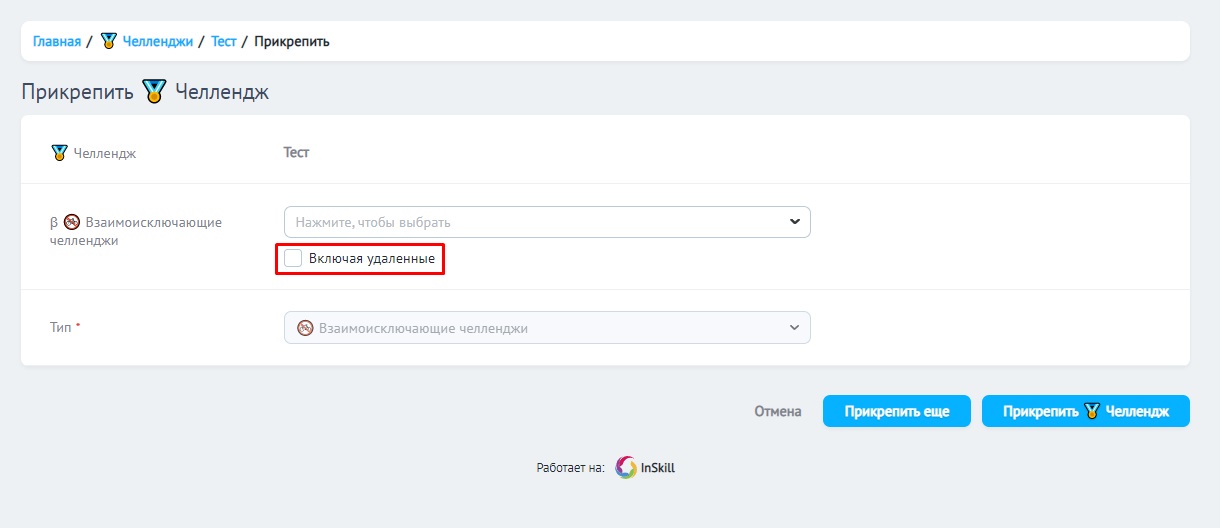Click the chevron arrow of the challenge selector
Image resolution: width=1220 pixels, height=528 pixels.
(795, 222)
